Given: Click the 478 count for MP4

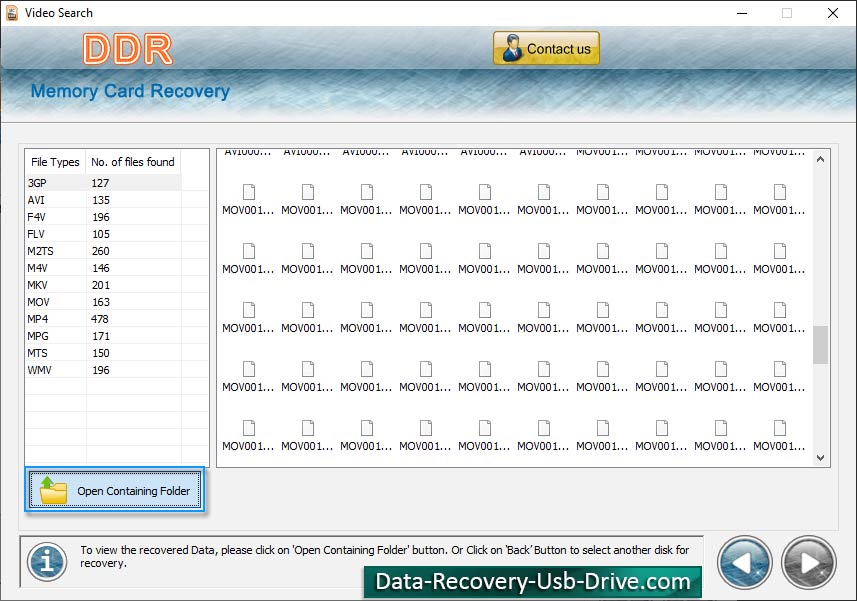Looking at the screenshot, I should coord(100,319).
